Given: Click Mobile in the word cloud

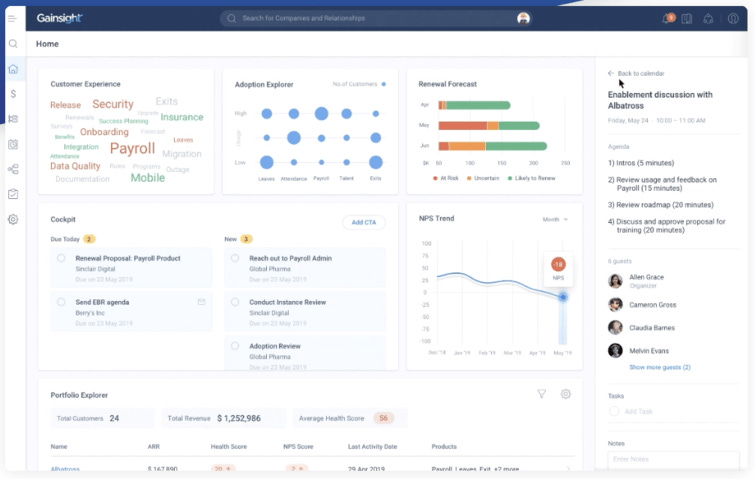Looking at the screenshot, I should 148,178.
